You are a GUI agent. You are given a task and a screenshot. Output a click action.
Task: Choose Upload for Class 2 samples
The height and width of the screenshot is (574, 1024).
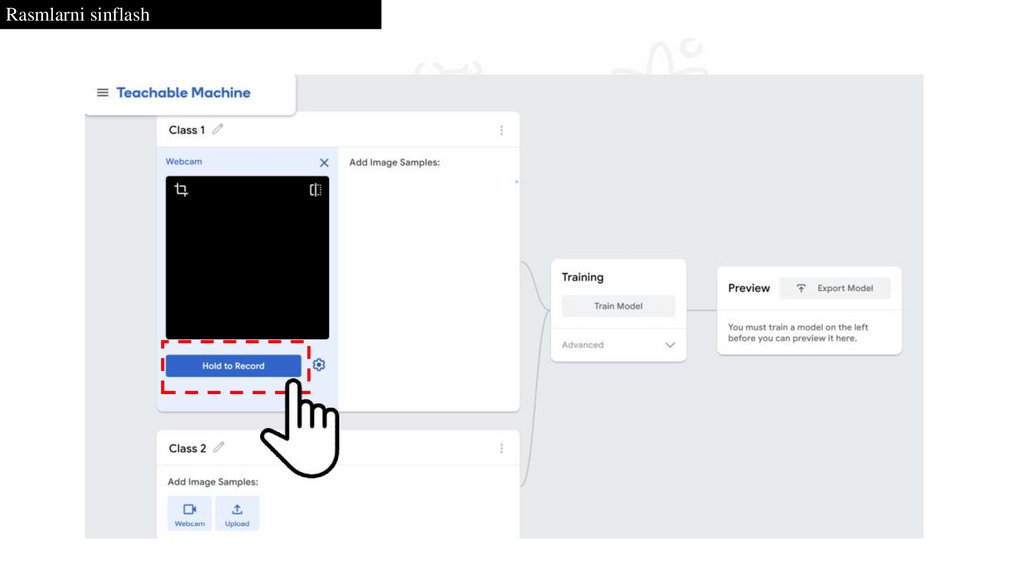tap(237, 514)
